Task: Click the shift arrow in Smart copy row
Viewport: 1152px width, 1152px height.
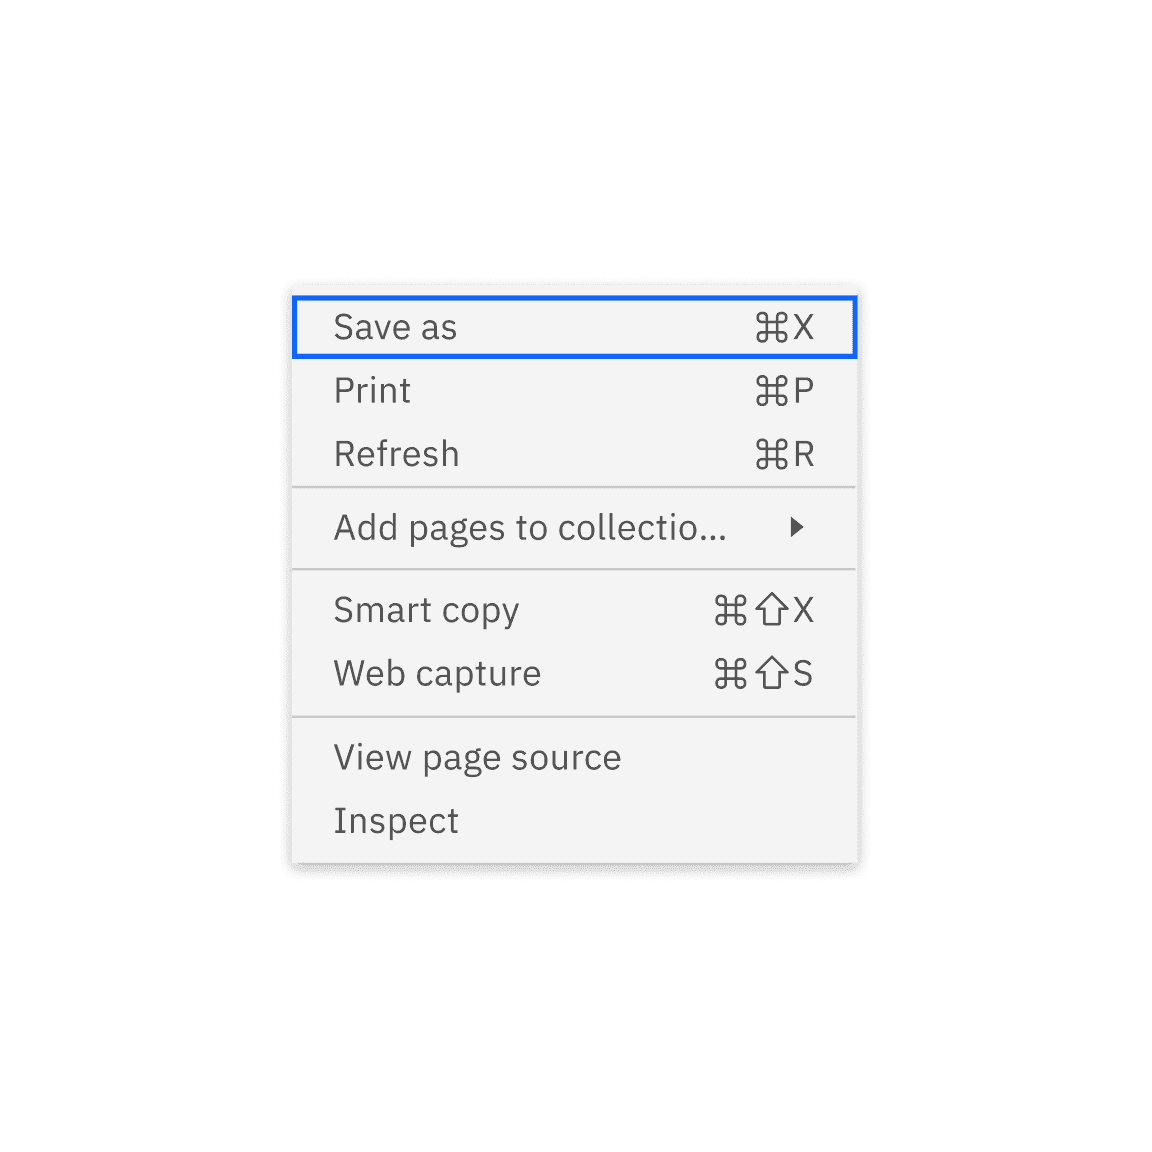Action: coord(771,610)
